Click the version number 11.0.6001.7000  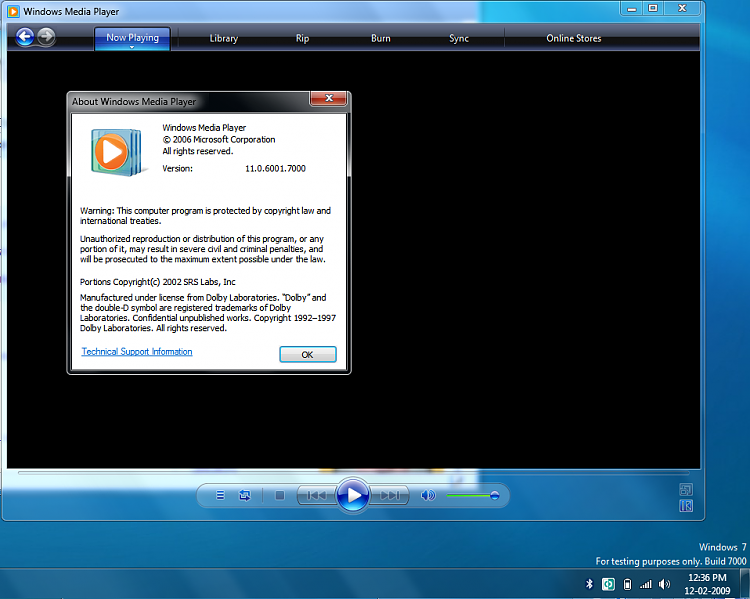[x=275, y=168]
